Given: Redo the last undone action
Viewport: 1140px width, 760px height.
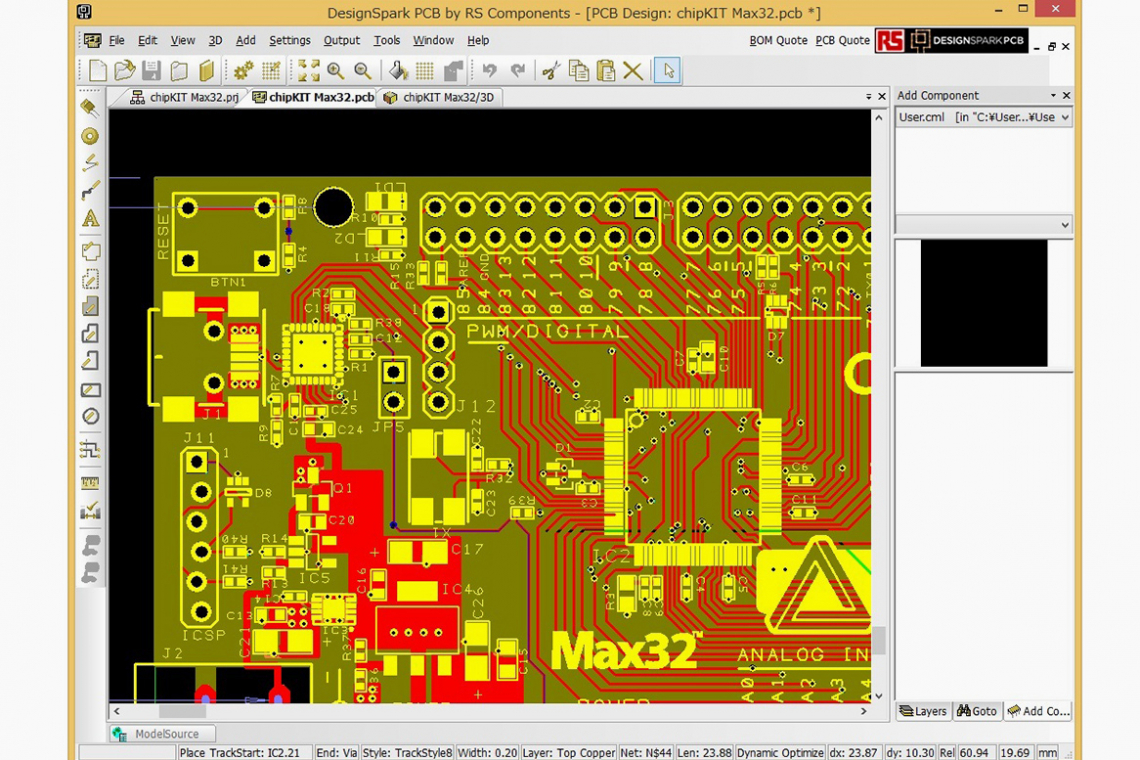Looking at the screenshot, I should tap(518, 71).
